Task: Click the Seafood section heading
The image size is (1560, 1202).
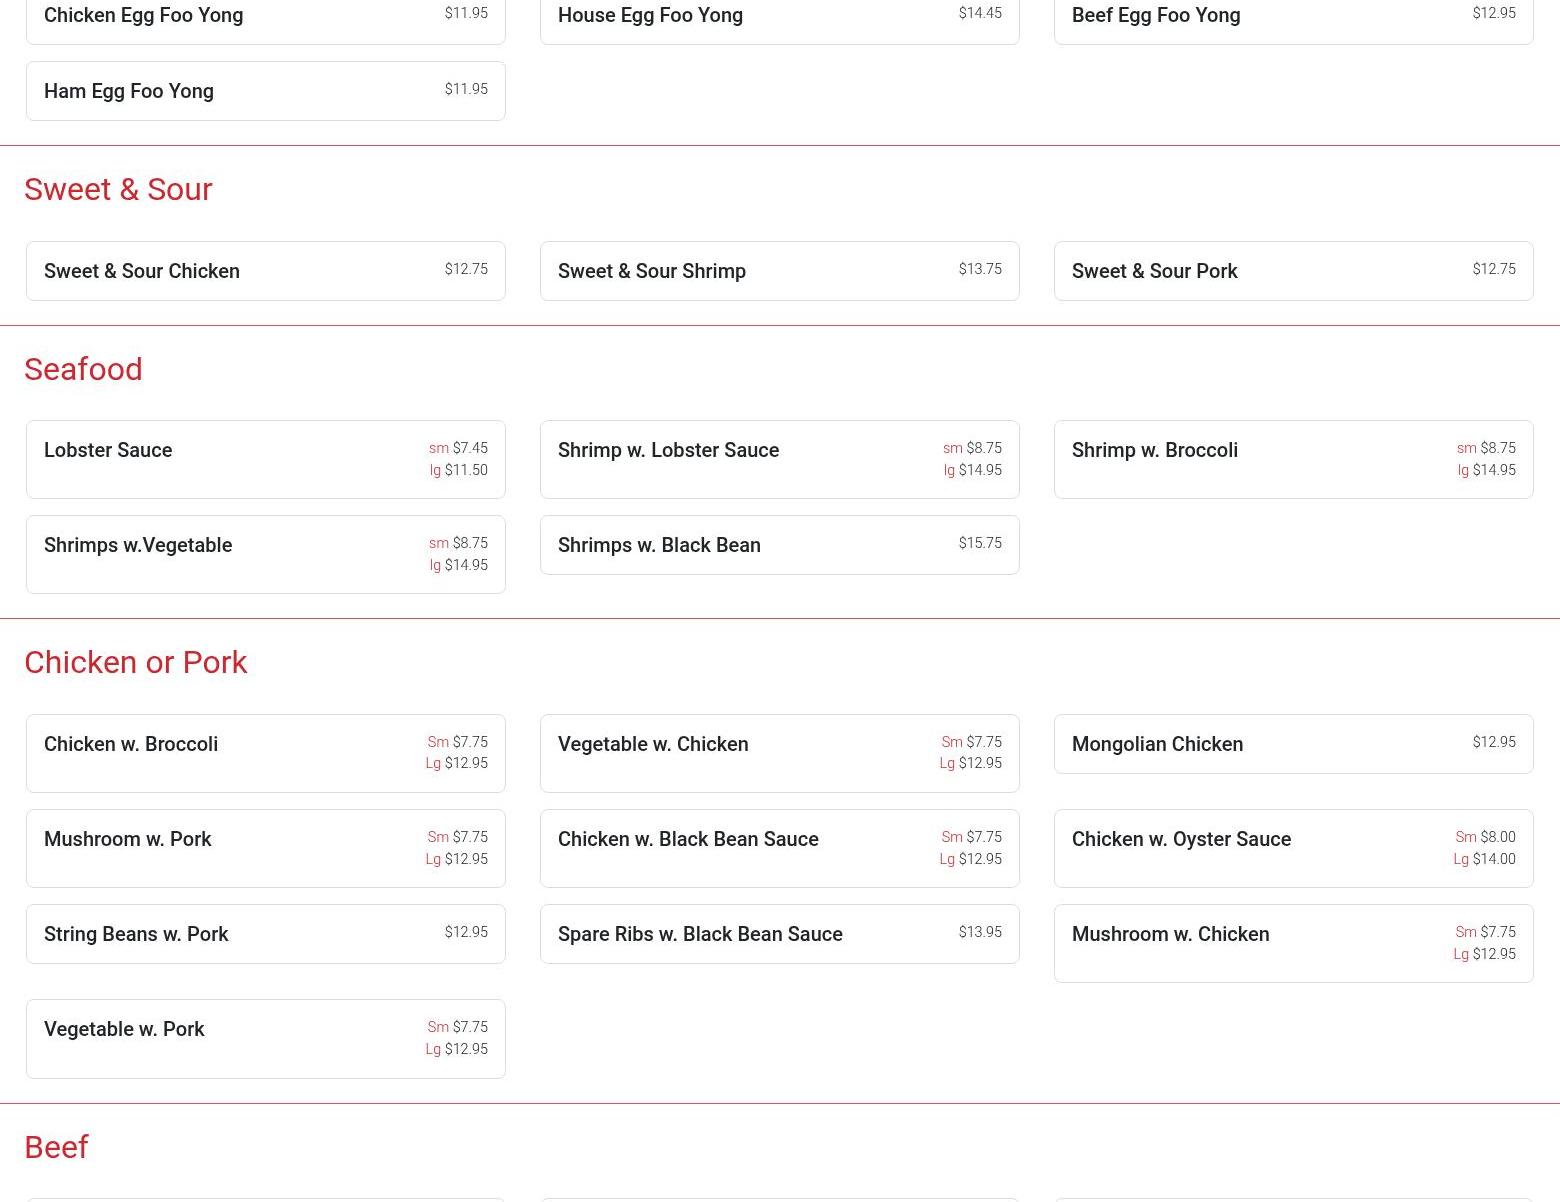Action: tap(83, 369)
